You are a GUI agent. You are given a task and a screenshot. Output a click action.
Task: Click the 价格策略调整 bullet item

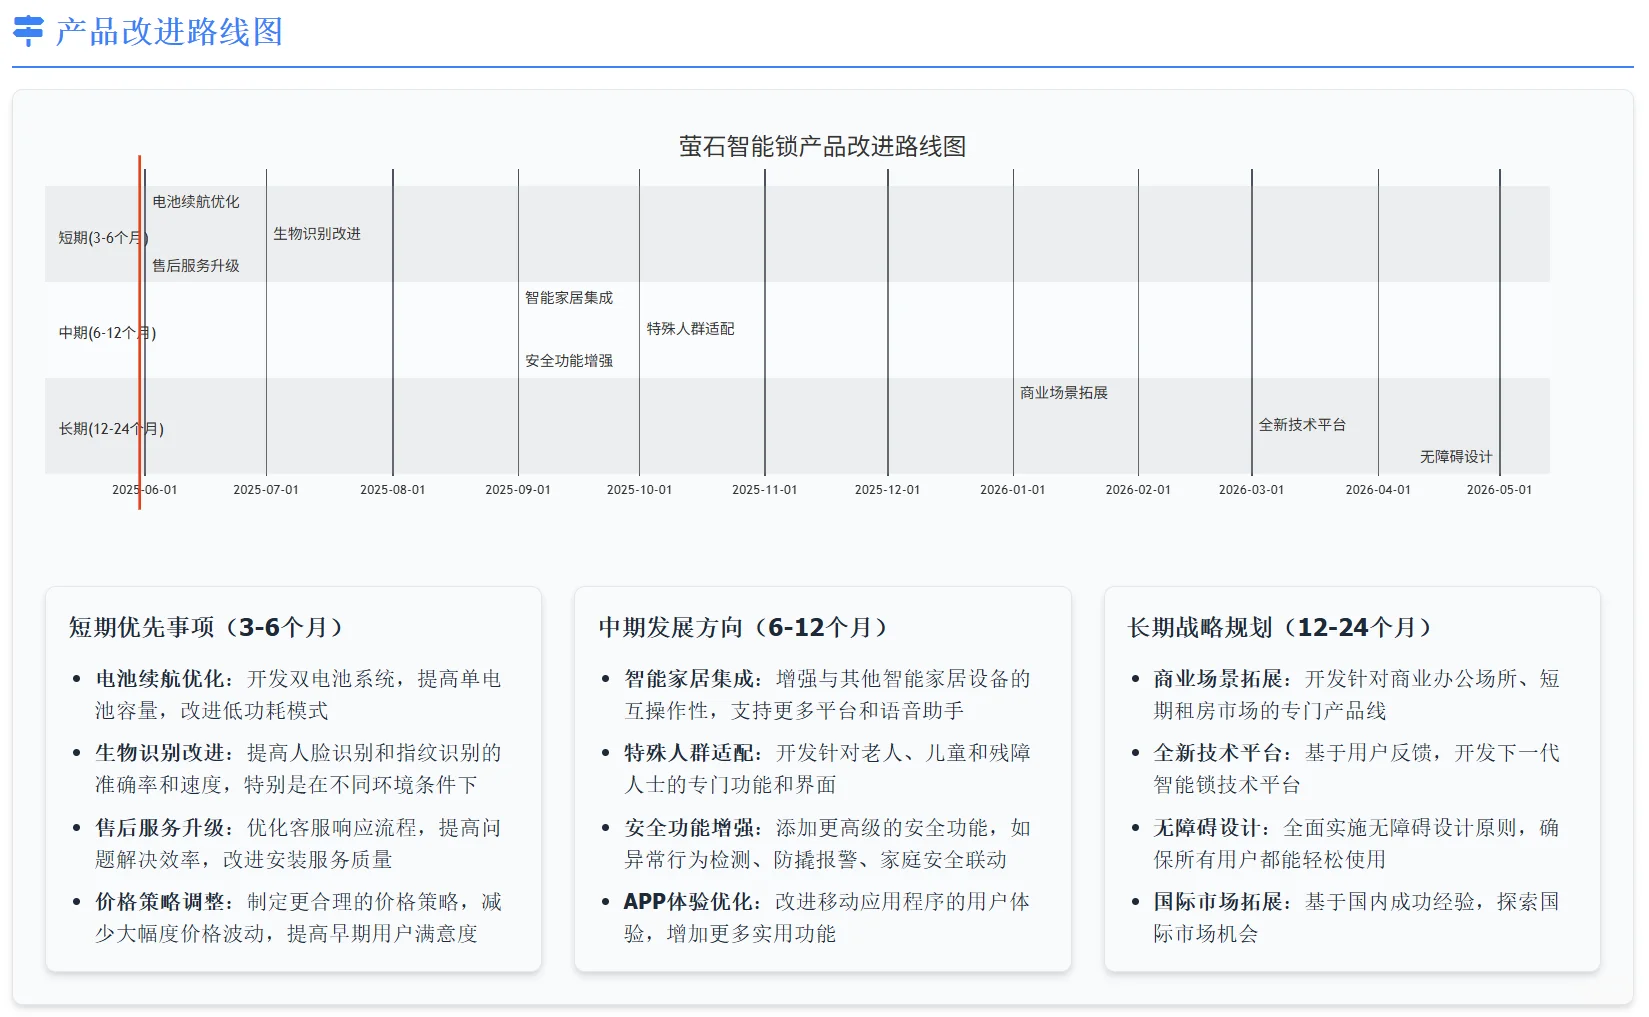(x=298, y=918)
